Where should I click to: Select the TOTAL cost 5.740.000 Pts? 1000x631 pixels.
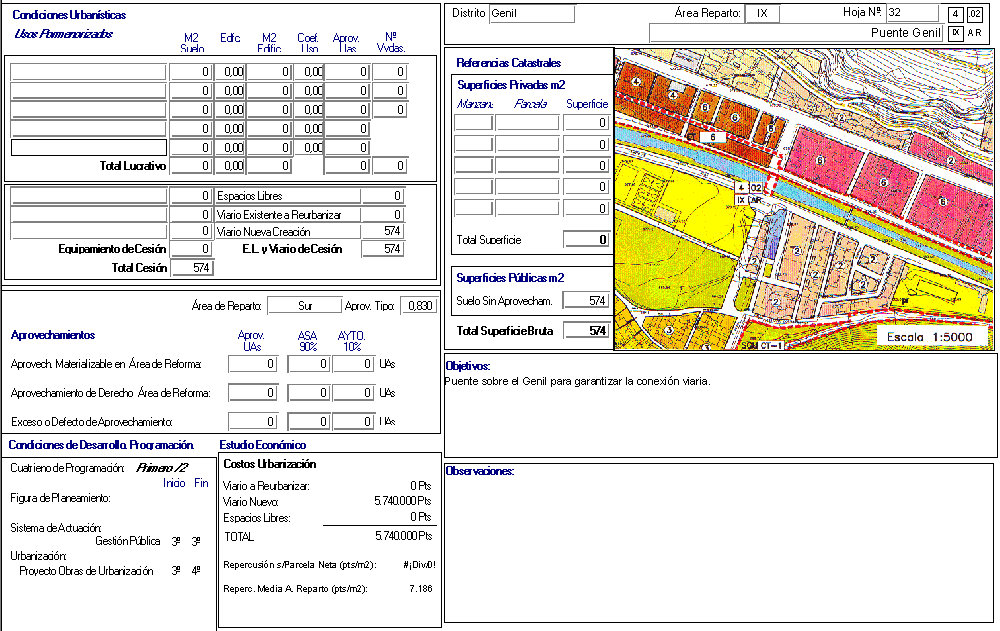click(403, 536)
